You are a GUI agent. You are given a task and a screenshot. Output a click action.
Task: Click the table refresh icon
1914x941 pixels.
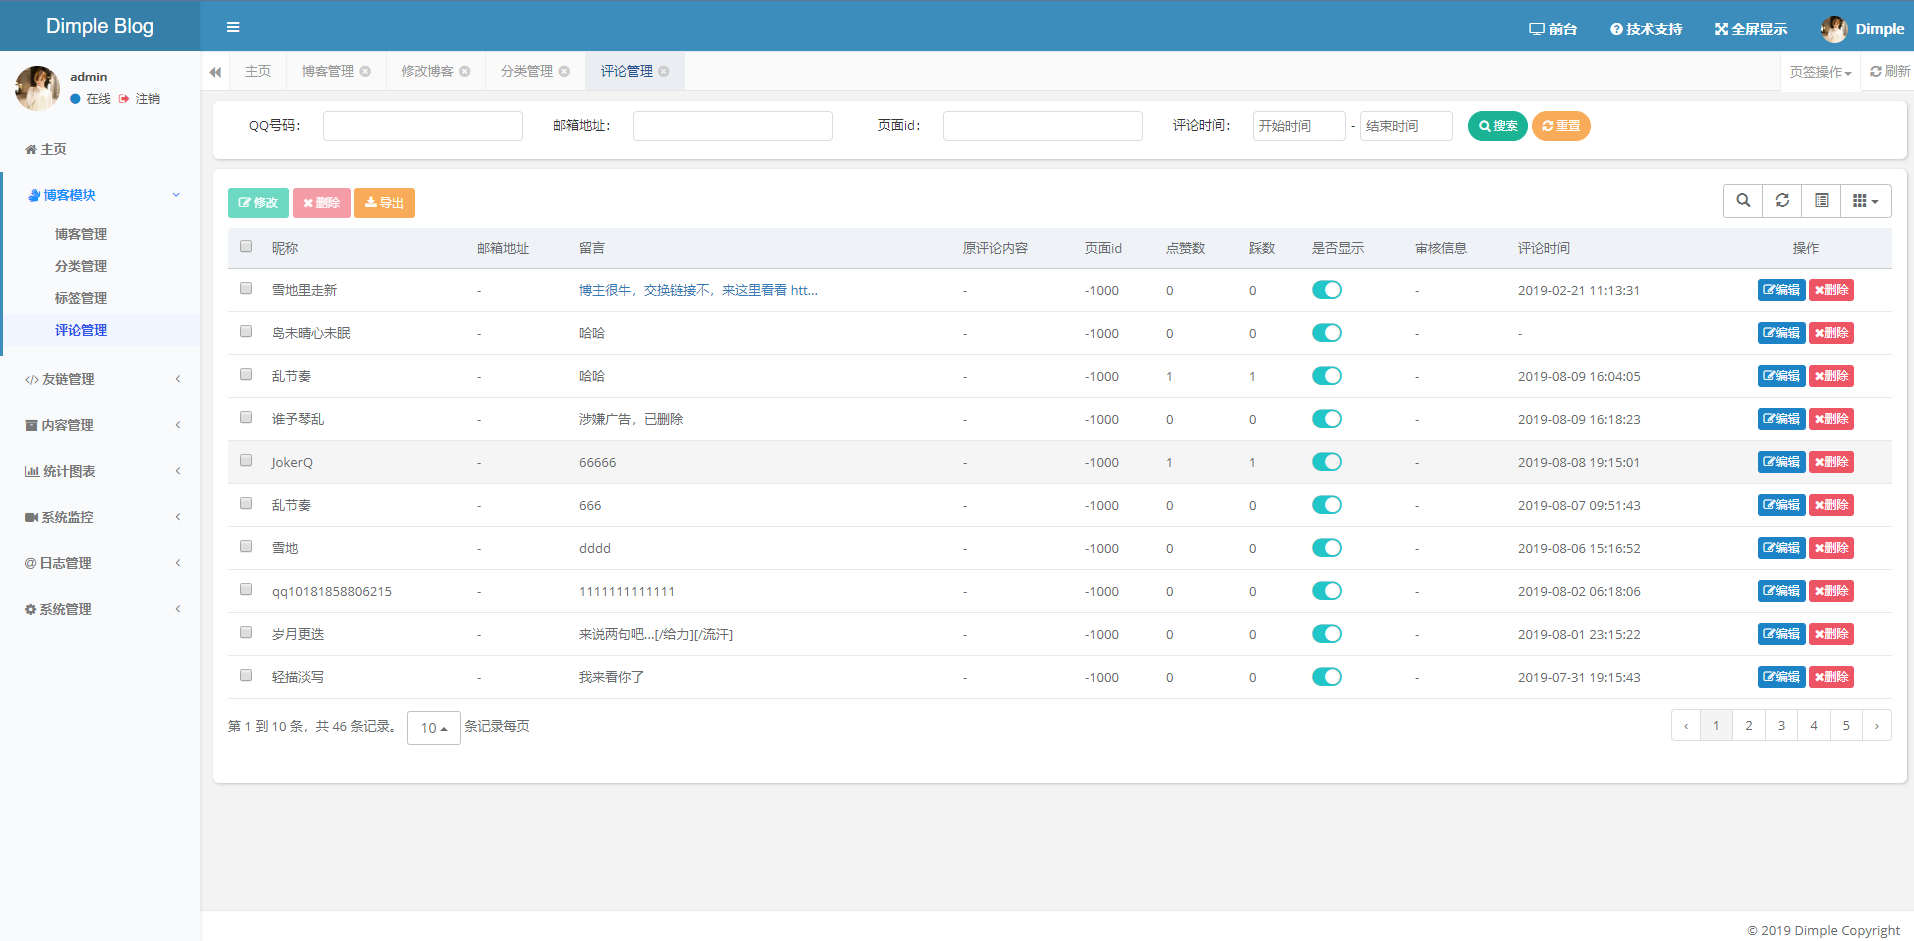1782,201
